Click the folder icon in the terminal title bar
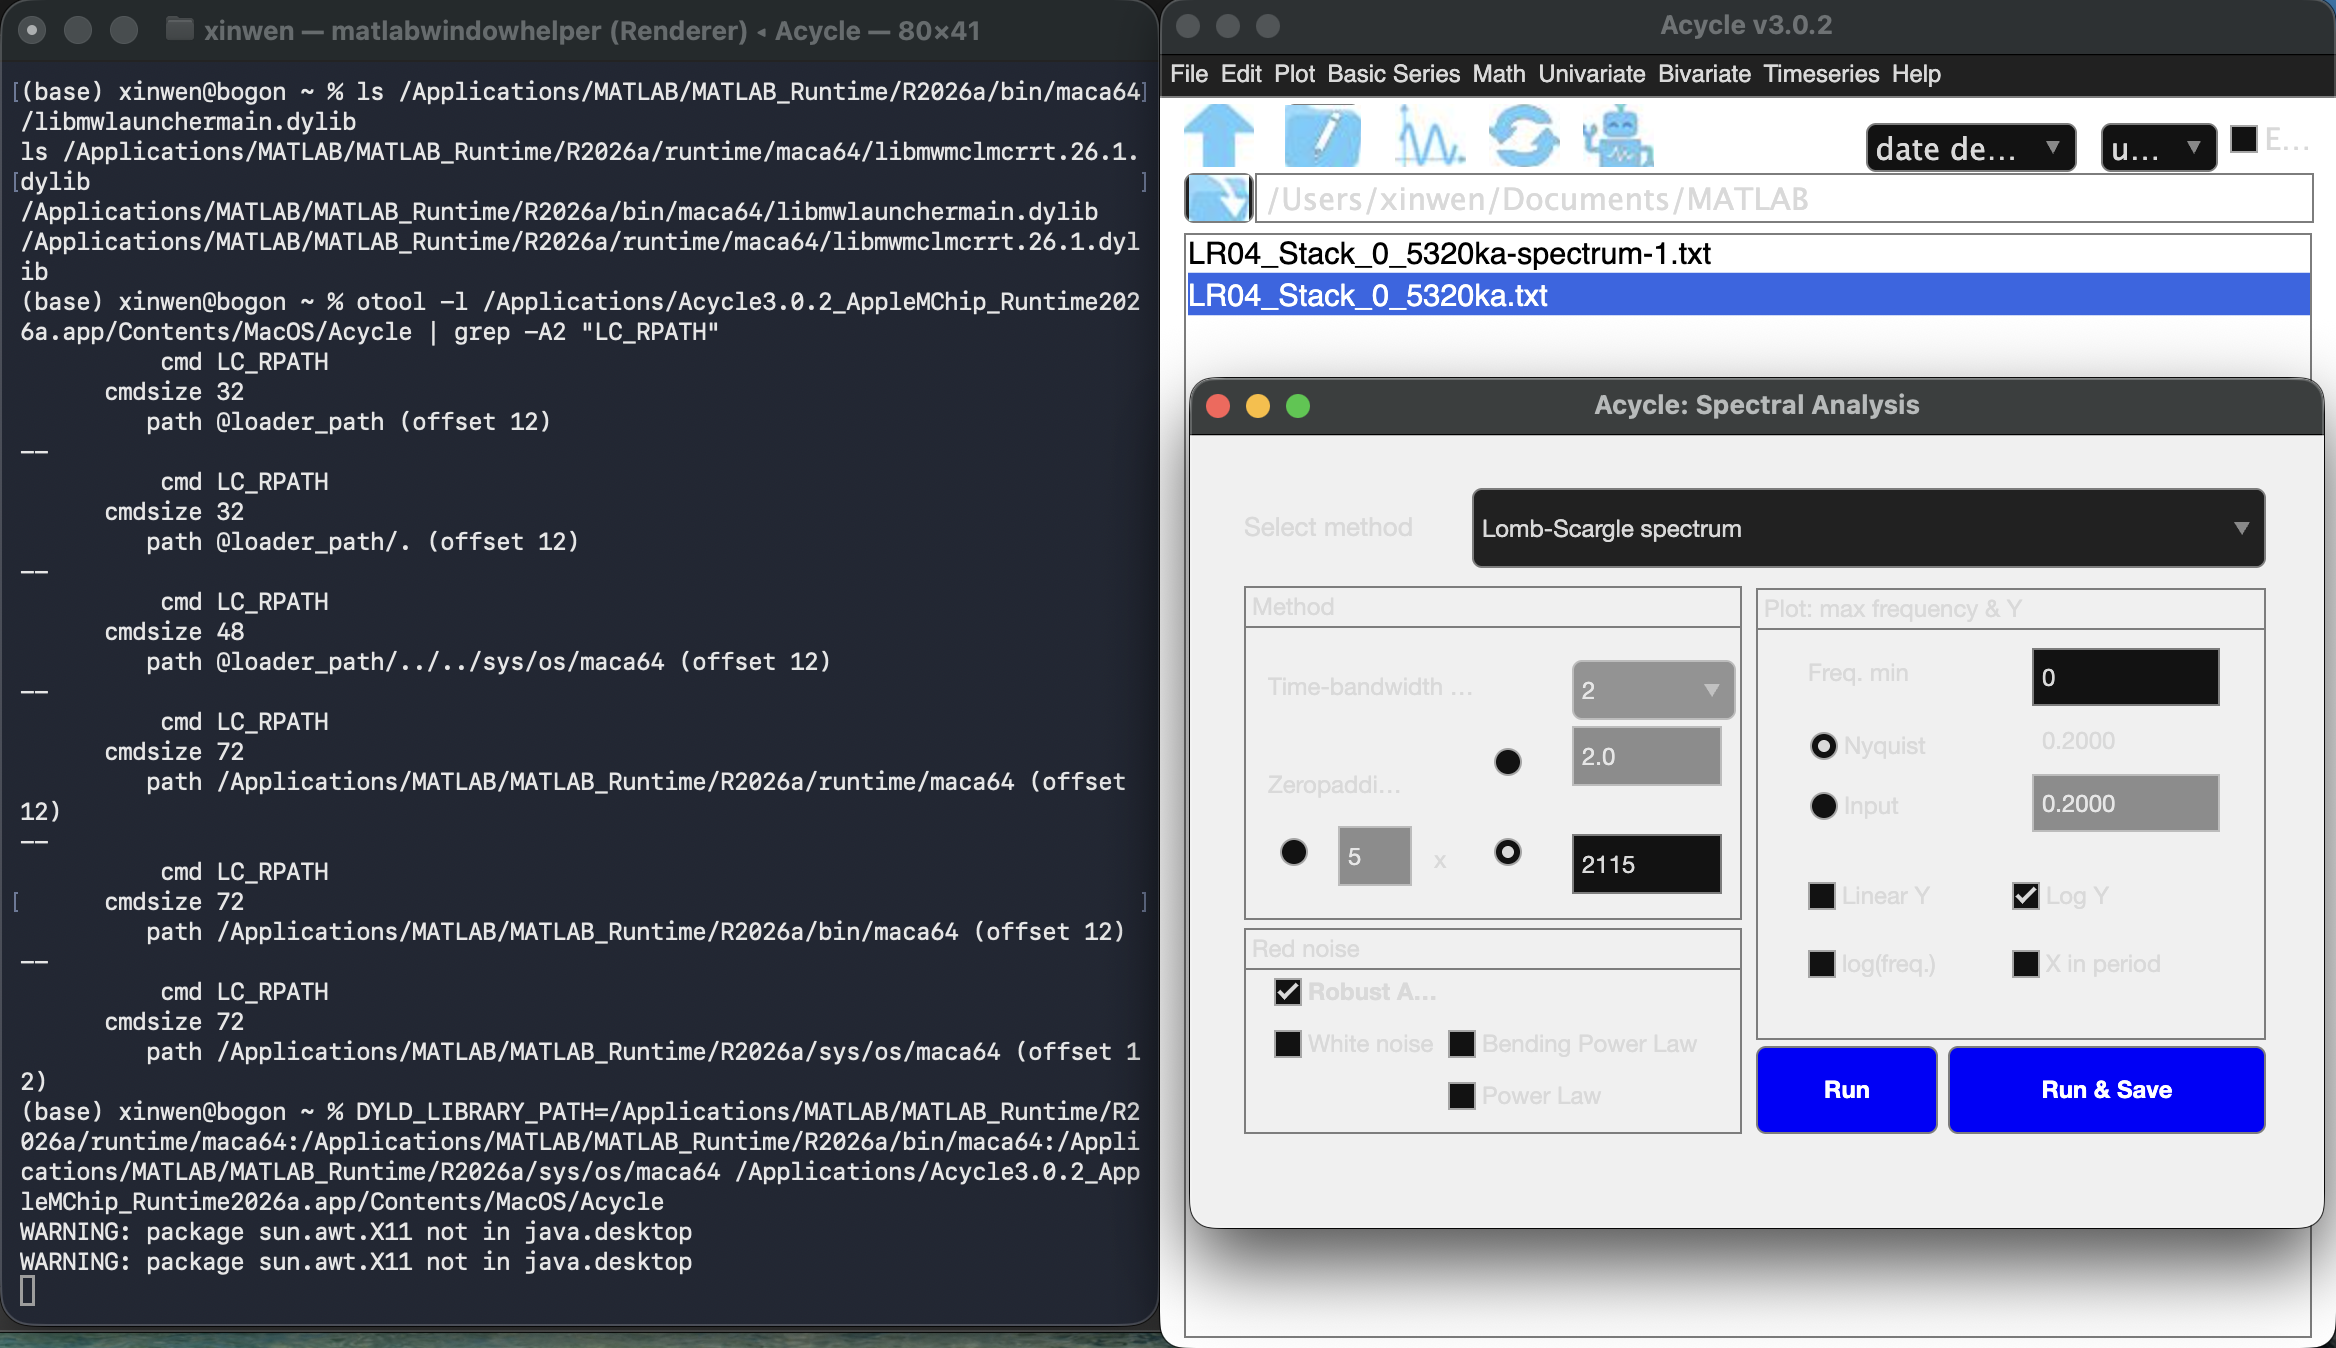The width and height of the screenshot is (2336, 1348). pos(179,29)
